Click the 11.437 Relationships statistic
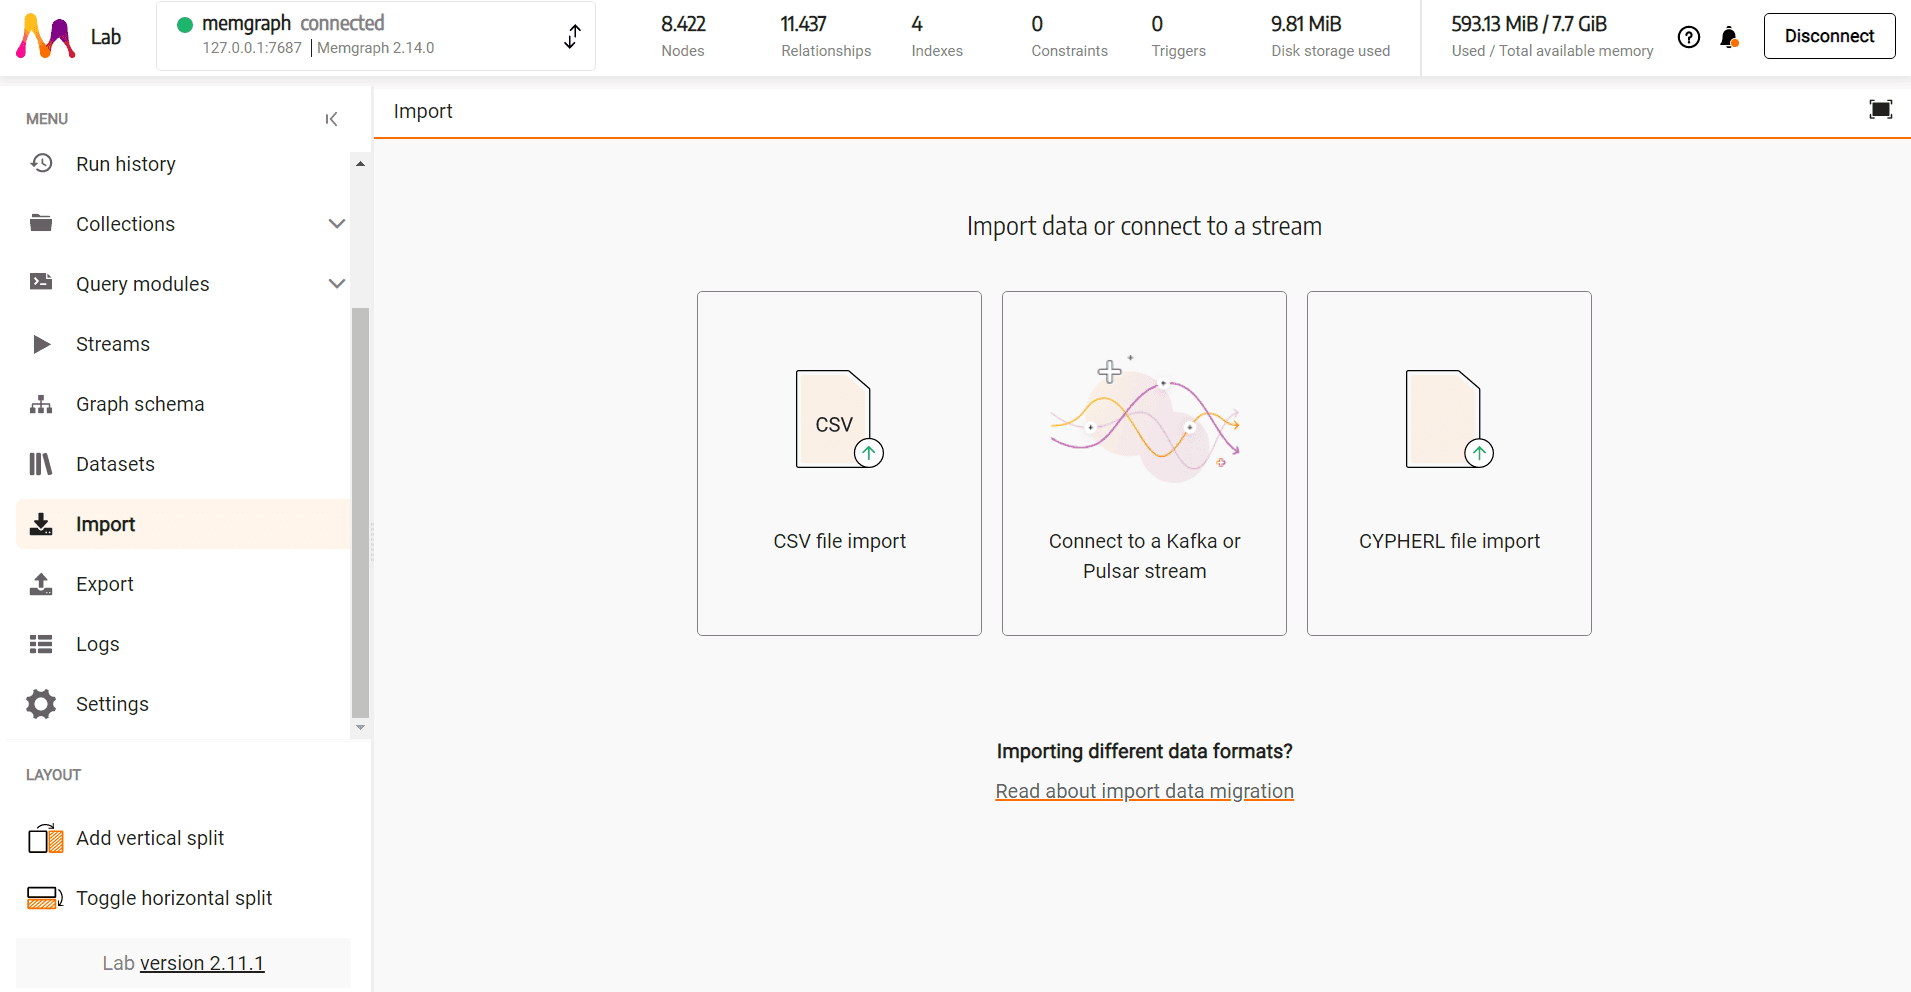This screenshot has height=992, width=1911. click(826, 36)
